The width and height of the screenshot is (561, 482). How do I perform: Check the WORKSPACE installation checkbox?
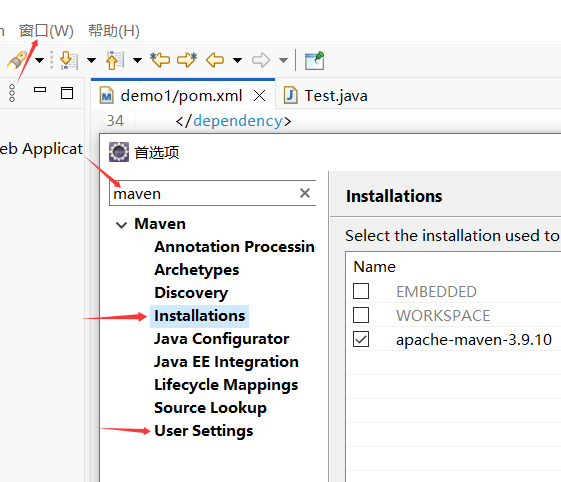[x=361, y=315]
